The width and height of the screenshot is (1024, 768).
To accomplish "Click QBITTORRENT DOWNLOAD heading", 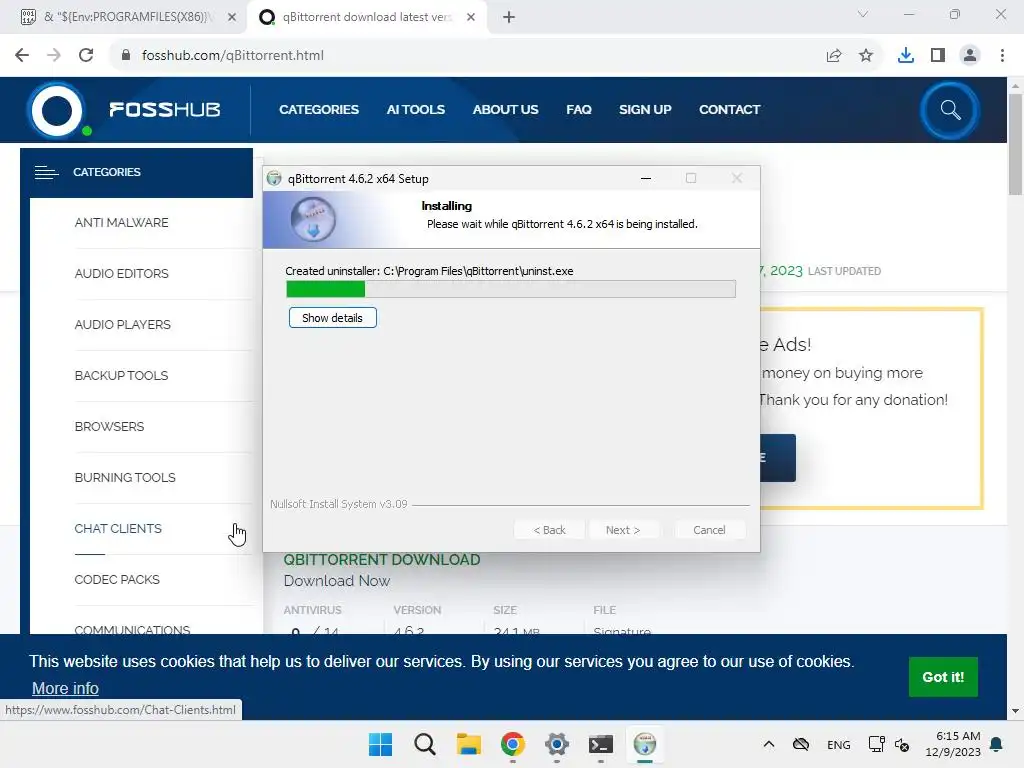I will [x=381, y=560].
